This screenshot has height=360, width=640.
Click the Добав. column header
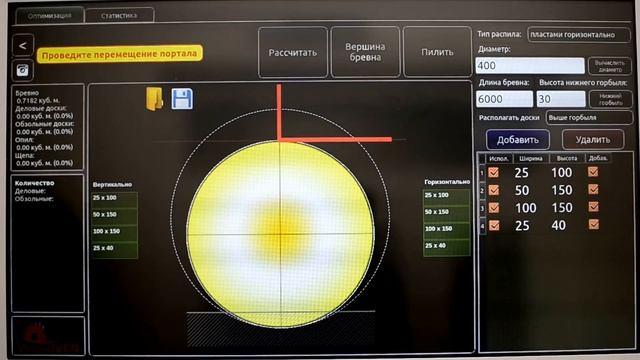pos(598,158)
